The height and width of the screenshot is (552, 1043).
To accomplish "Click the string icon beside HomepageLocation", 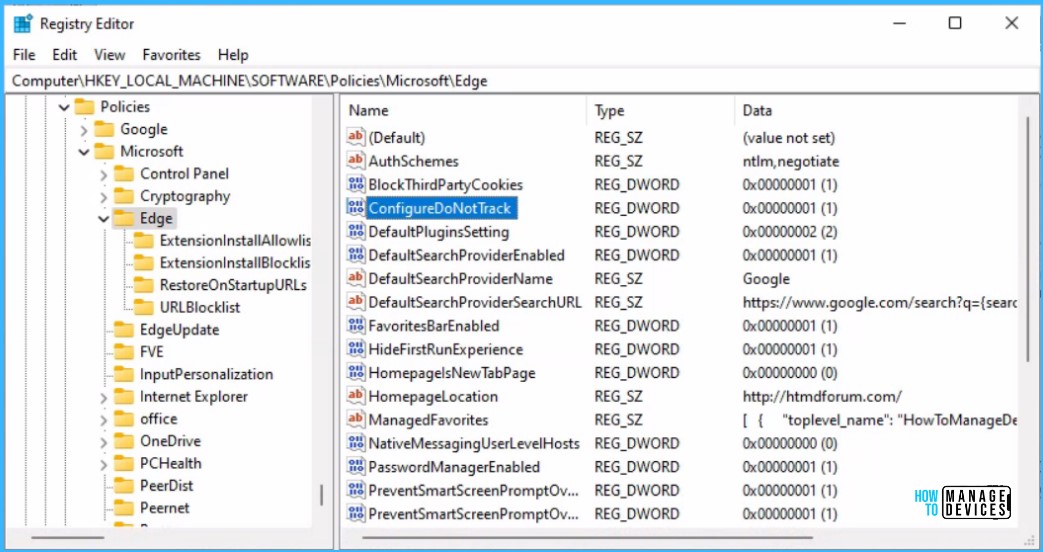I will 356,396.
